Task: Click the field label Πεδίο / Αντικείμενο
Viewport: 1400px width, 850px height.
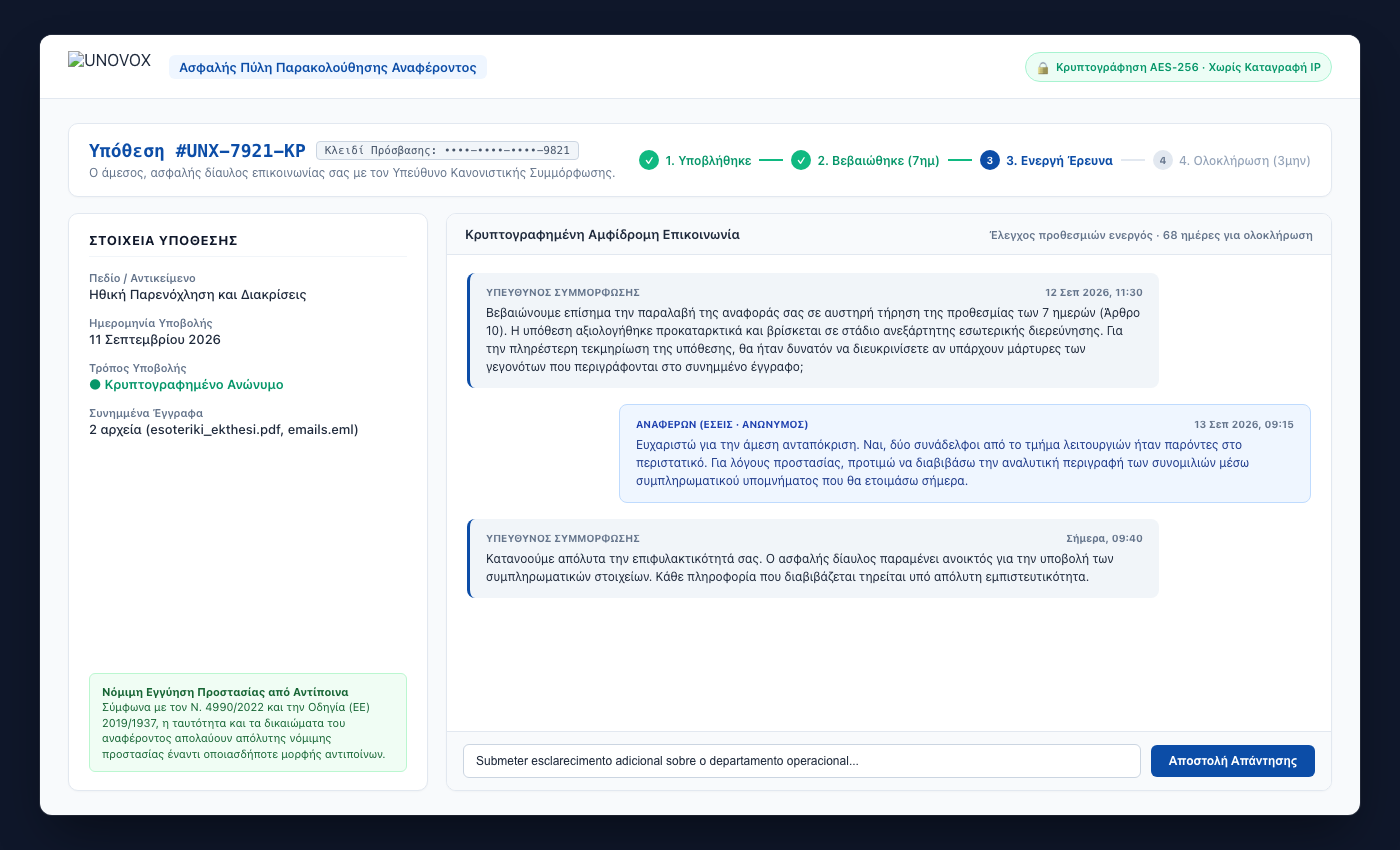Action: 142,278
